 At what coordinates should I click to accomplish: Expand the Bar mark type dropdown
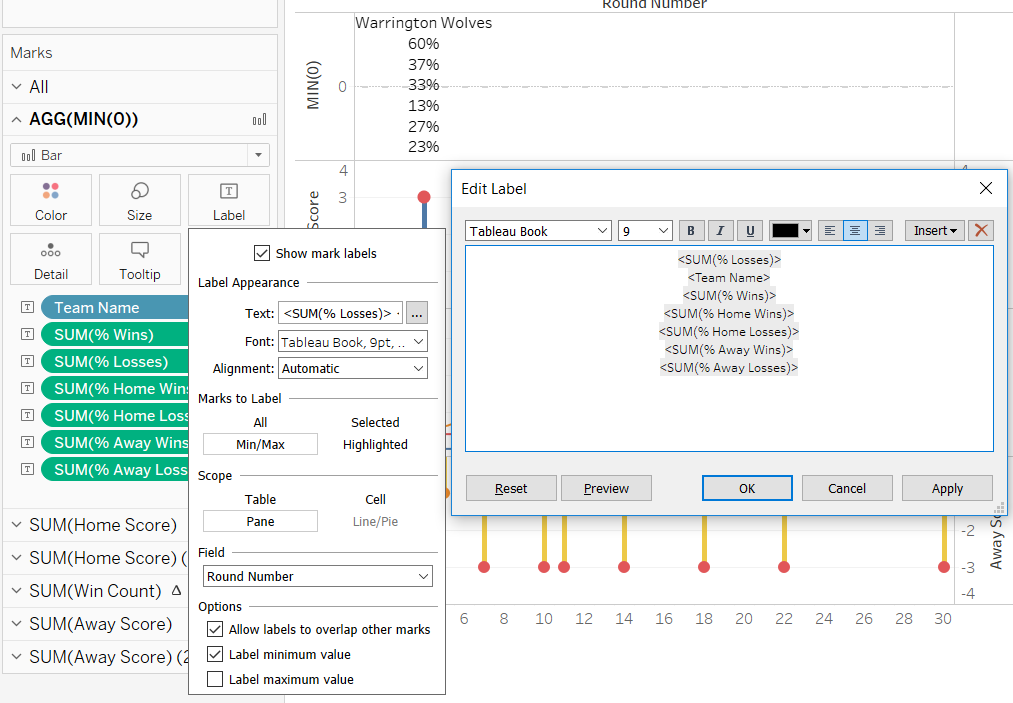[x=259, y=156]
